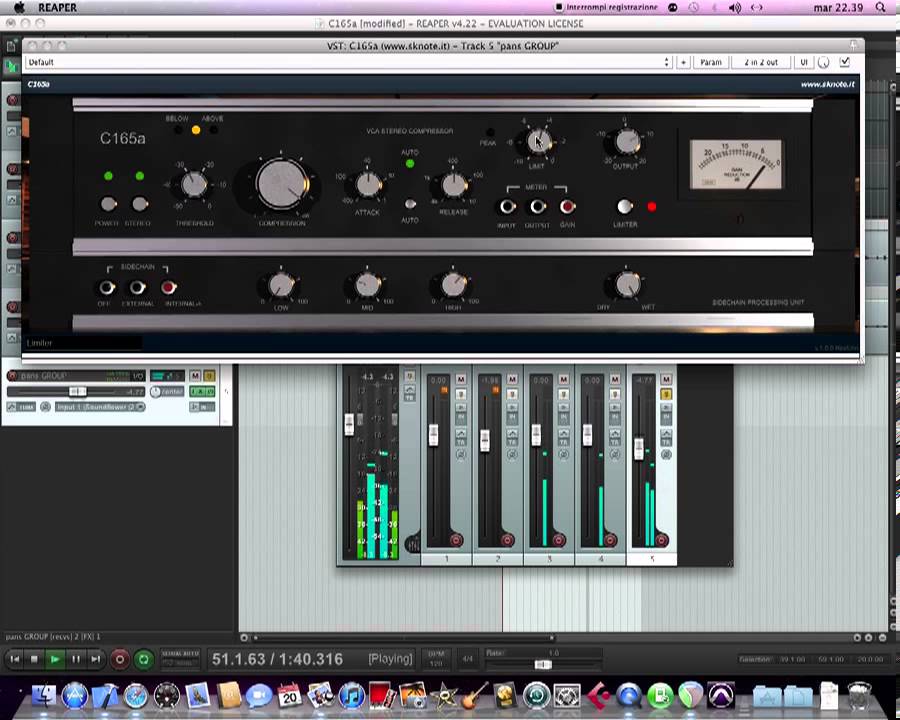Click the sidechain MID knob
Screen dimensions: 900x720
[x=368, y=285]
